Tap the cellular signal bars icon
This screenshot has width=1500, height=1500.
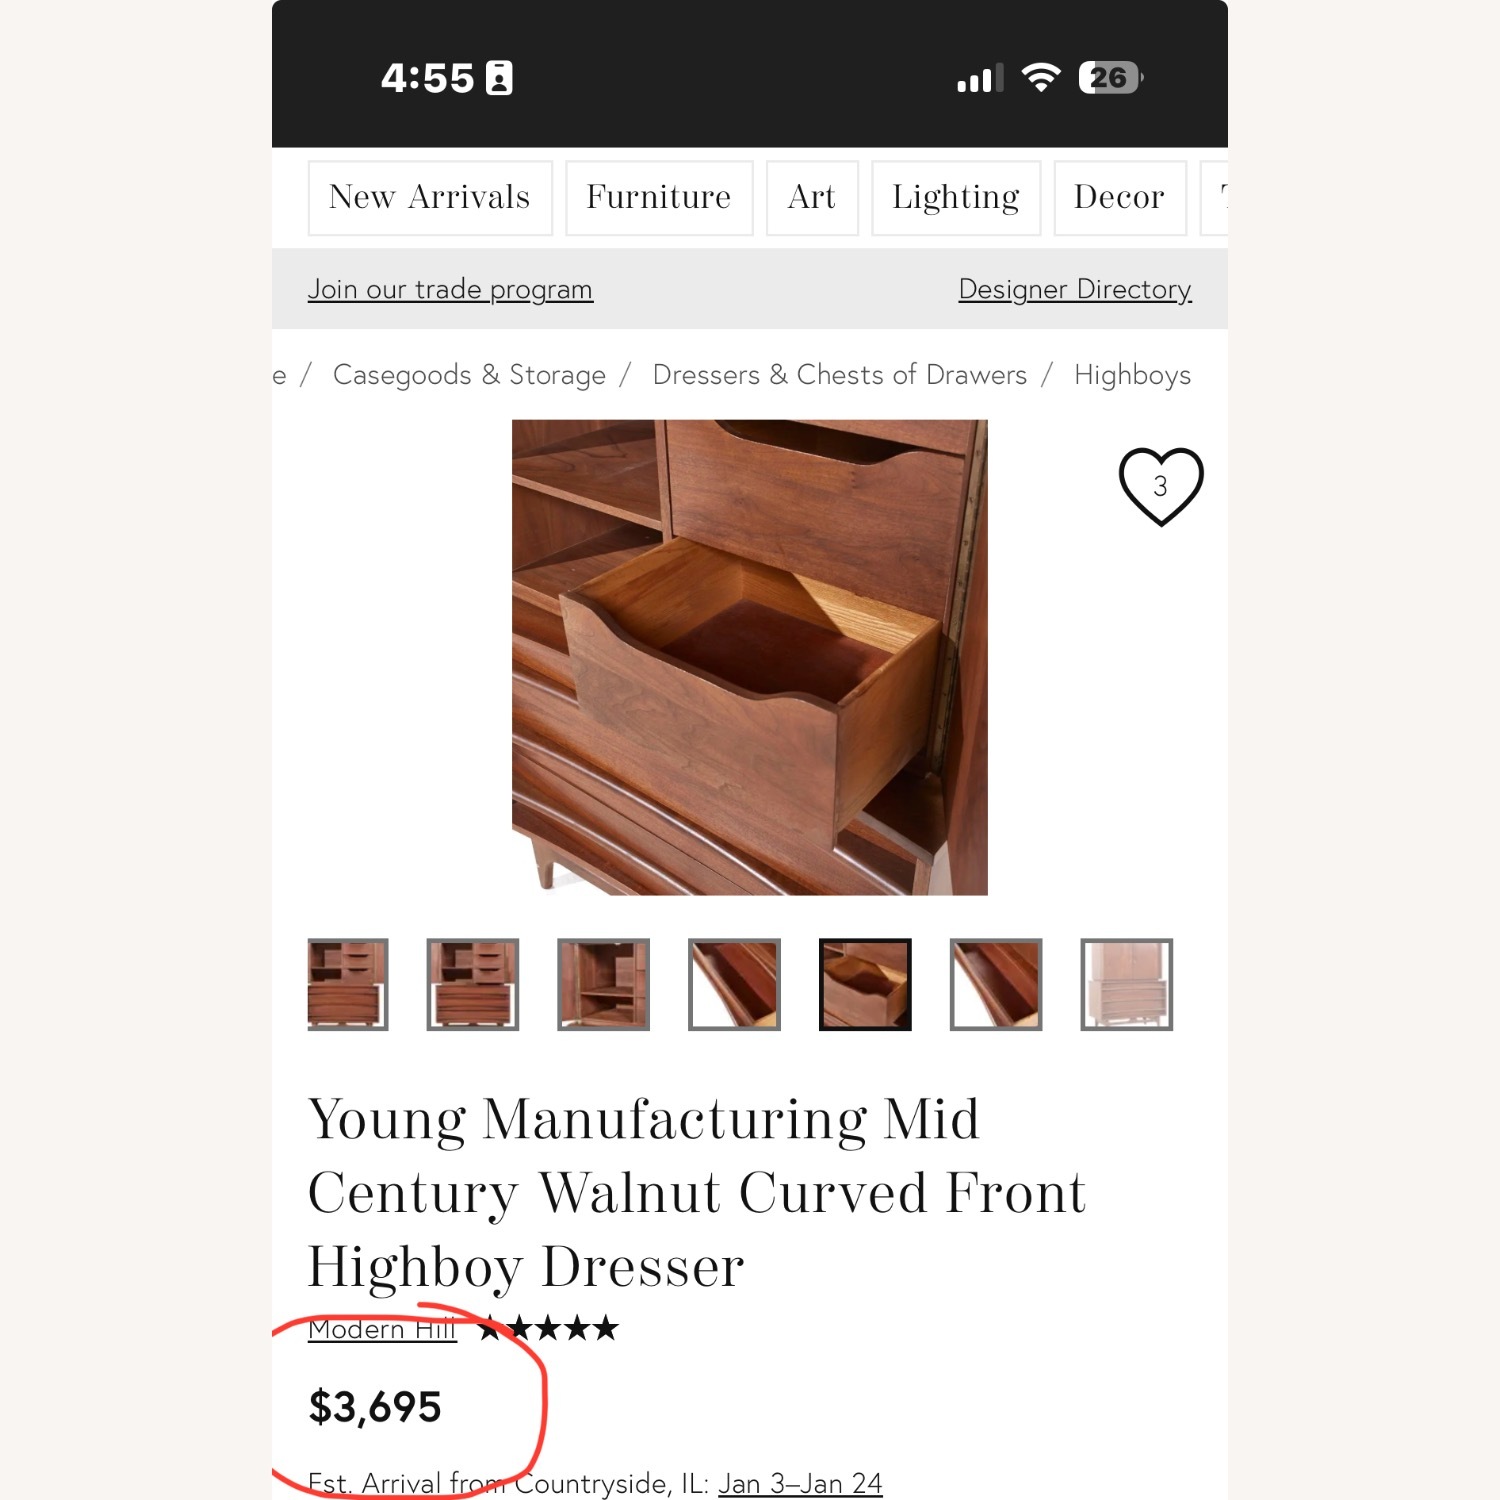[x=975, y=77]
